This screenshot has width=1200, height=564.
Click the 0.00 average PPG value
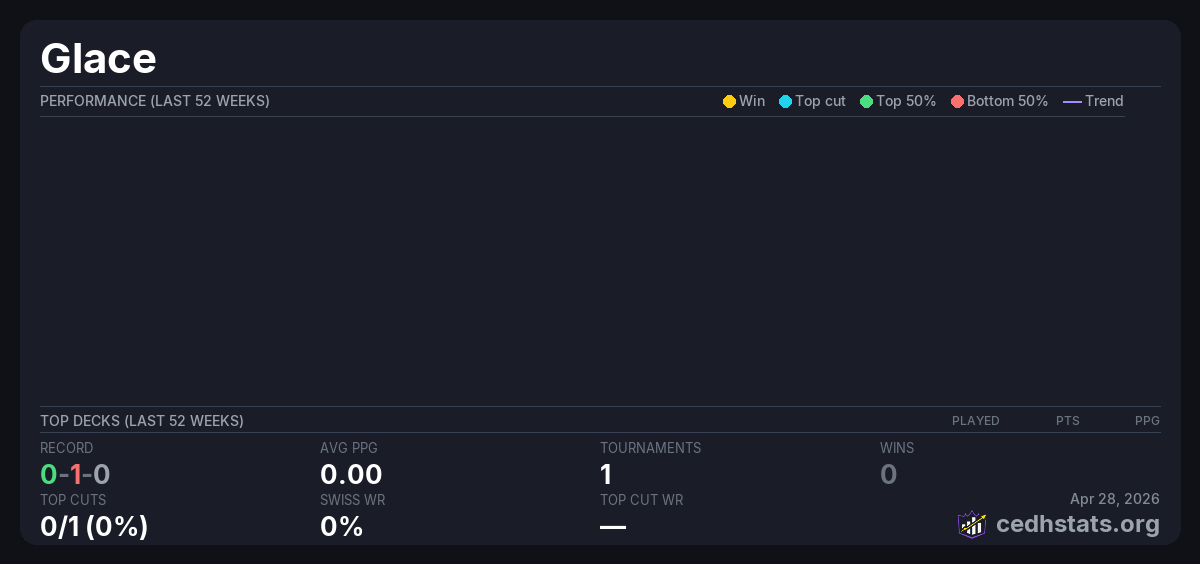(x=351, y=474)
